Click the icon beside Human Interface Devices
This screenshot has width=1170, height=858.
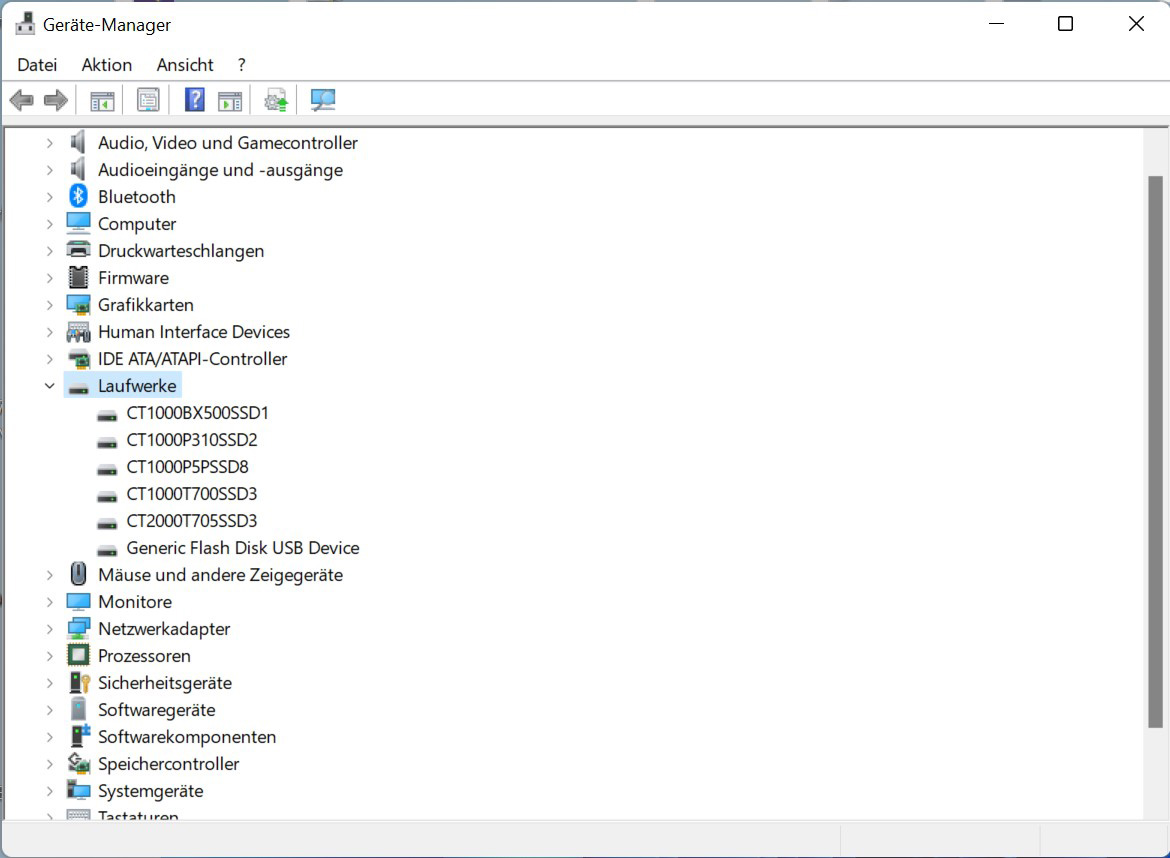pyautogui.click(x=78, y=332)
